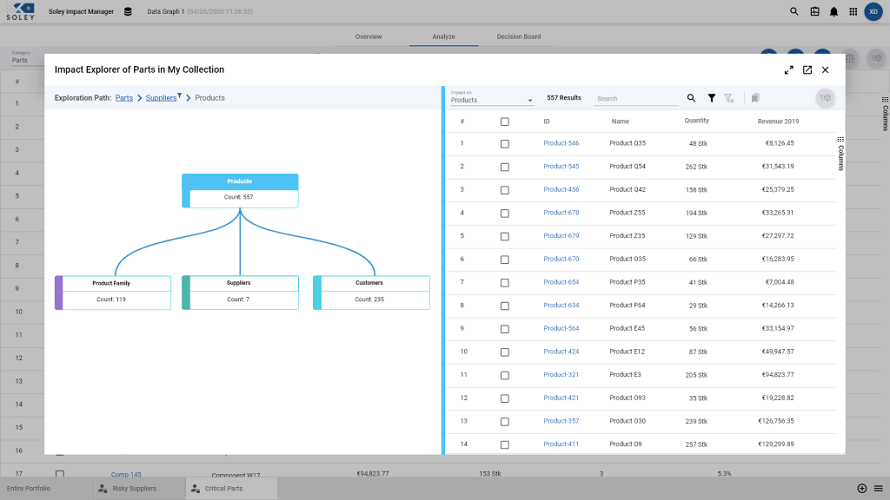890x500 pixels.
Task: Open the apps grid icon in header
Action: click(851, 12)
